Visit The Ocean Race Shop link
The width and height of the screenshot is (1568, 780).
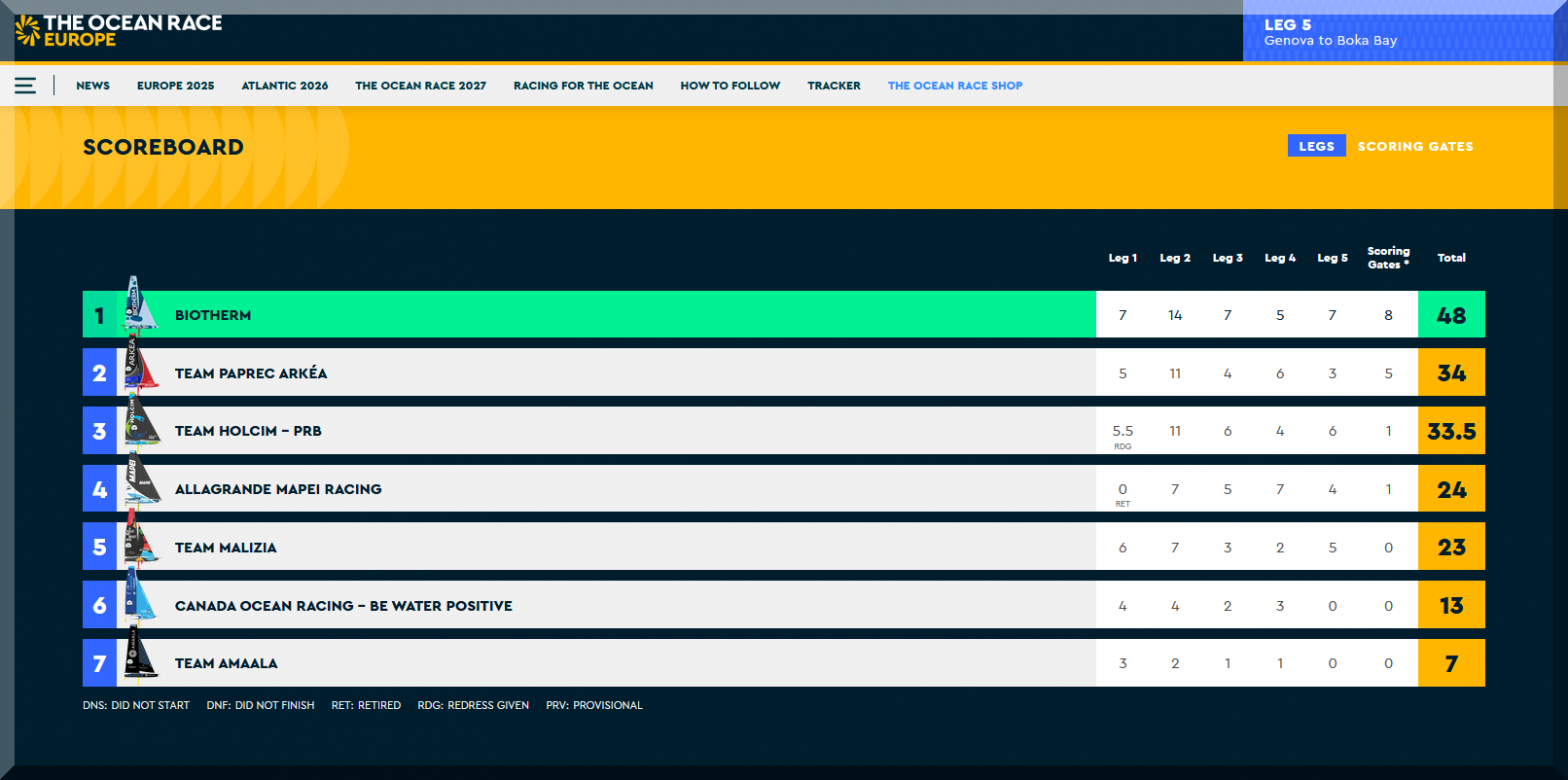[955, 86]
